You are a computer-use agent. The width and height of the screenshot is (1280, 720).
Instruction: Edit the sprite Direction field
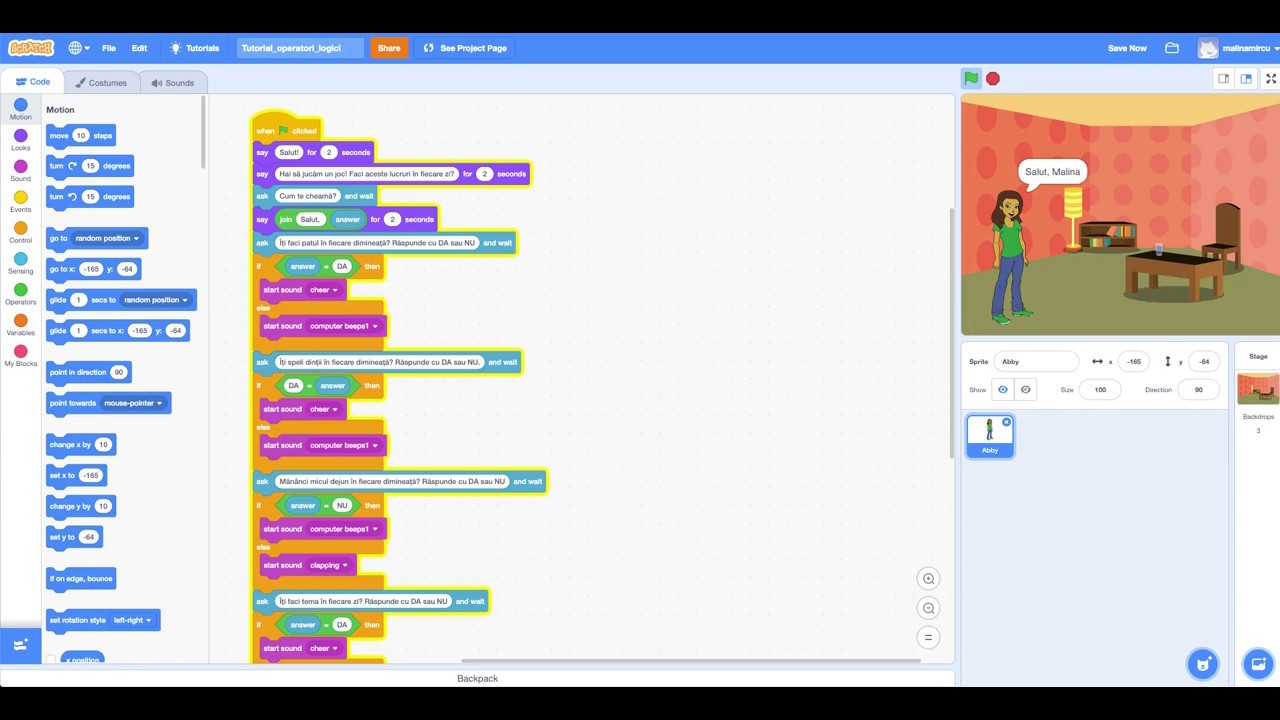(1198, 390)
